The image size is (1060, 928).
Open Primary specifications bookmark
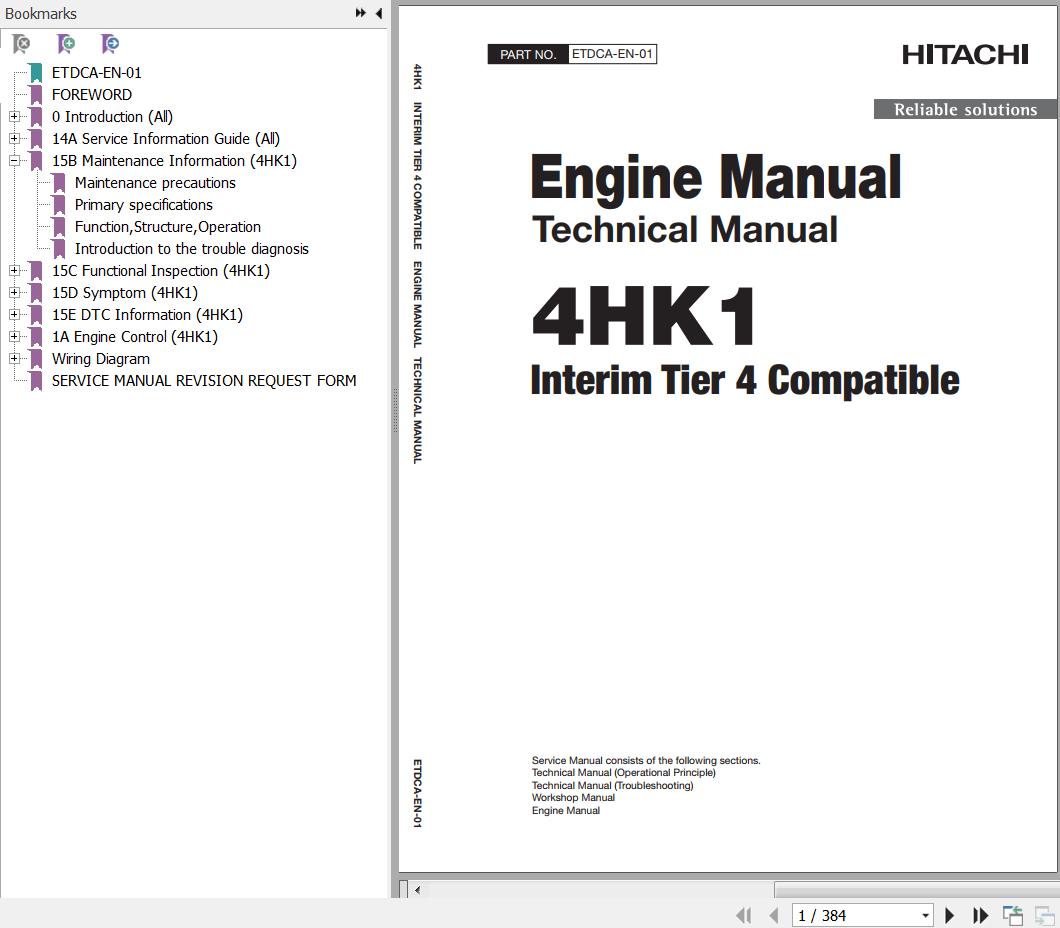(144, 205)
